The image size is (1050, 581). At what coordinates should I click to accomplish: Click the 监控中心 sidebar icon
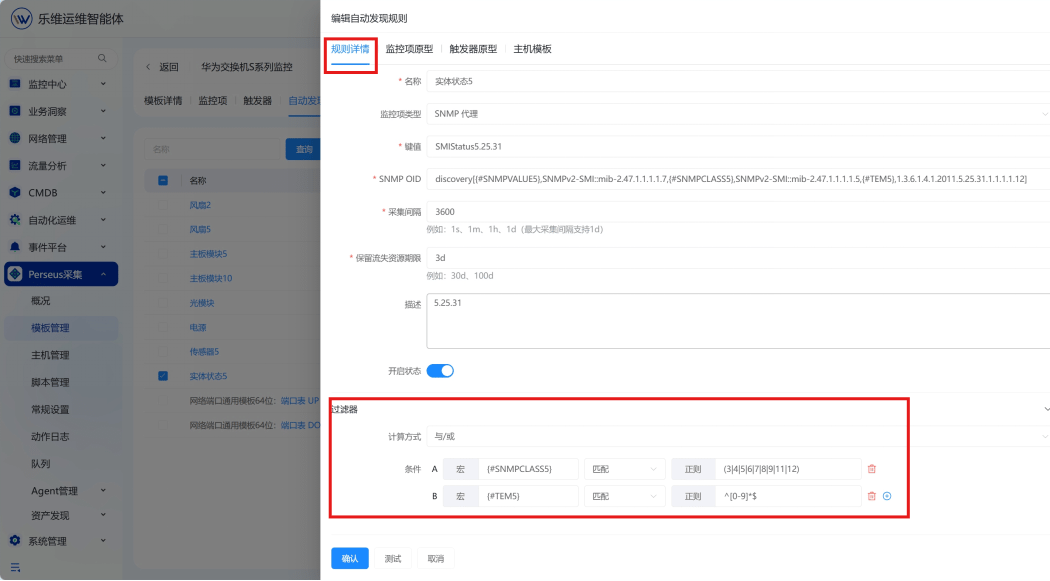click(15, 84)
